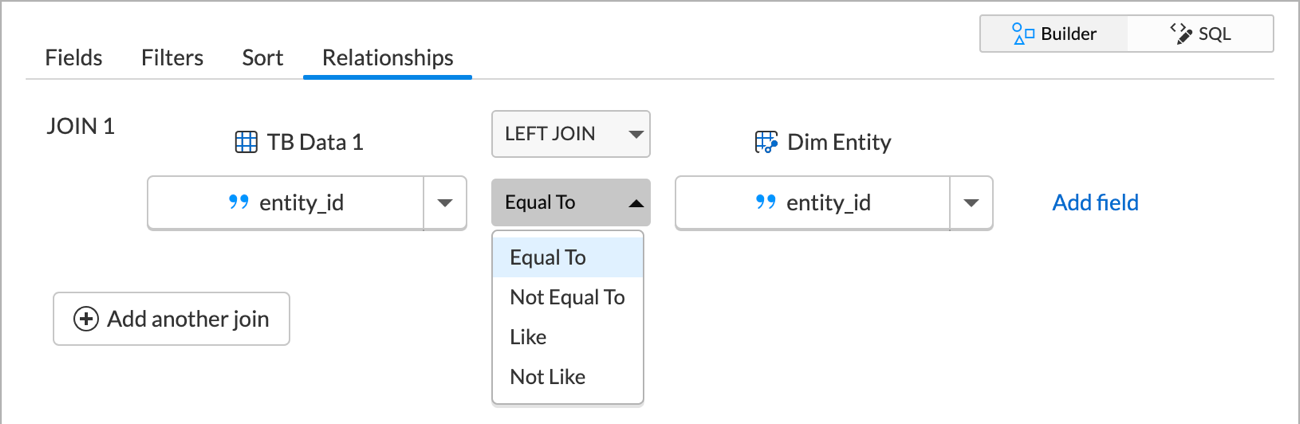Screen dimensions: 1300x424
Task: Open the LEFT JOIN type dropdown
Action: [571, 134]
